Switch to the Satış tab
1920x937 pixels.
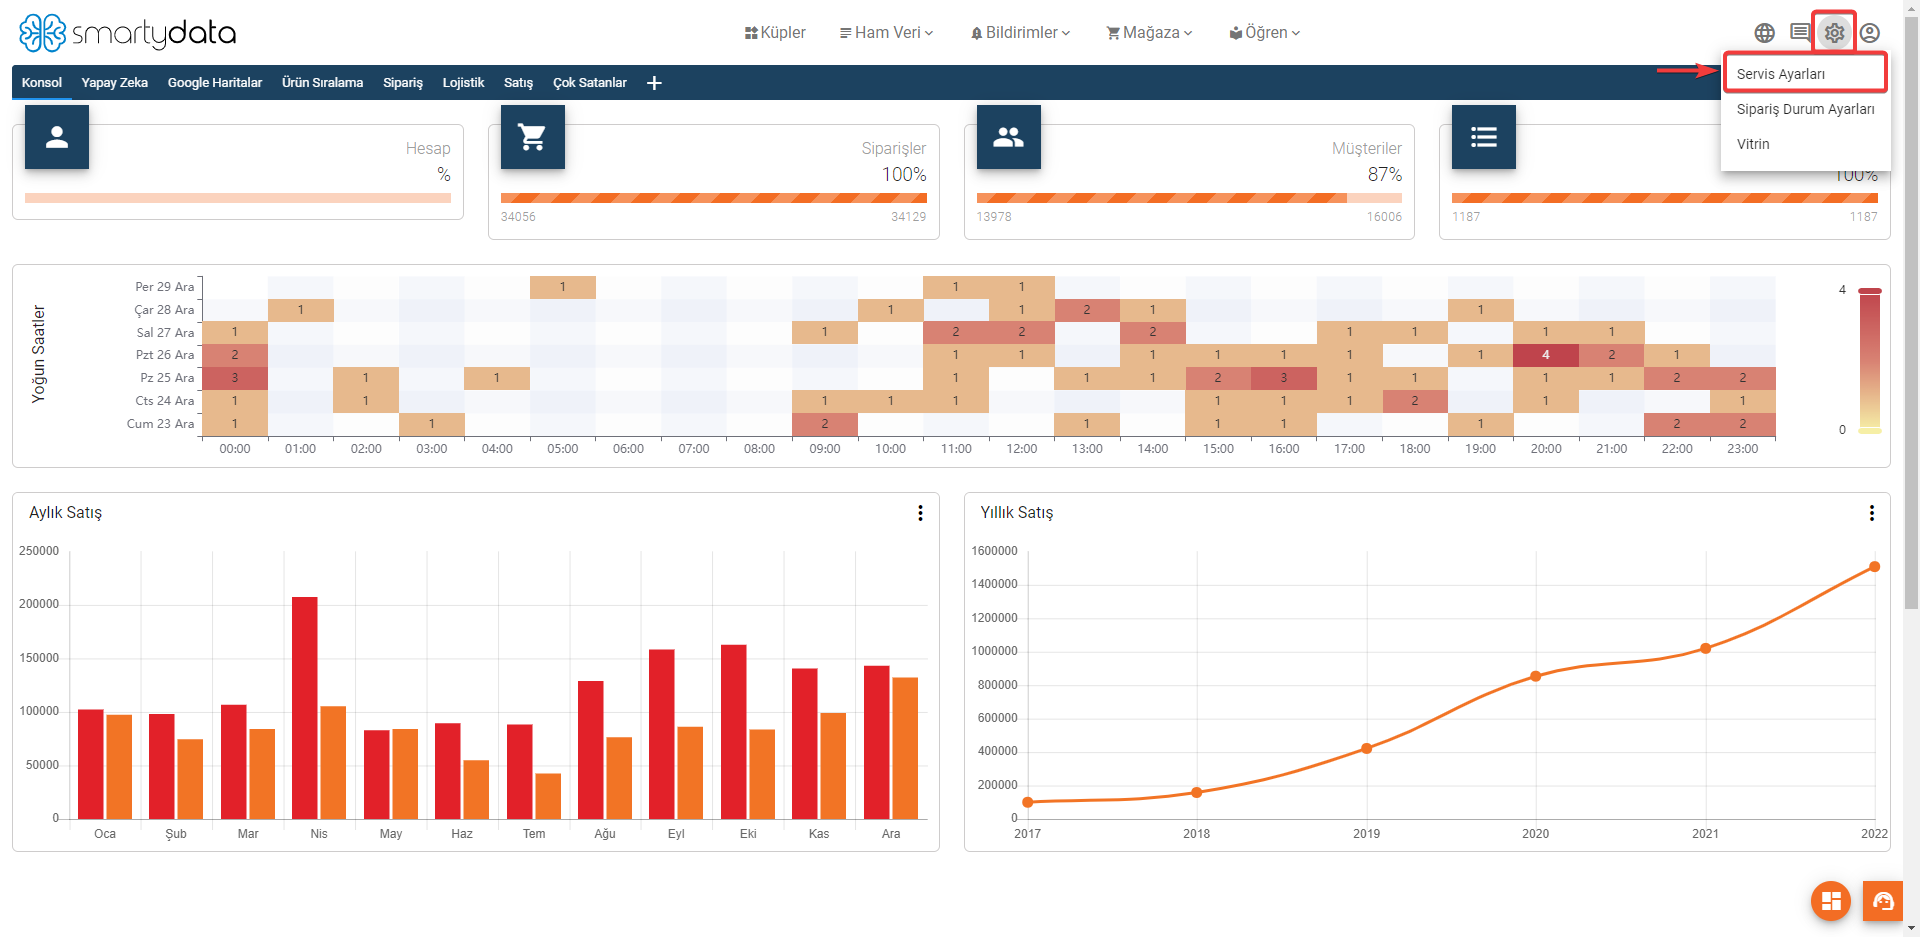tap(518, 83)
